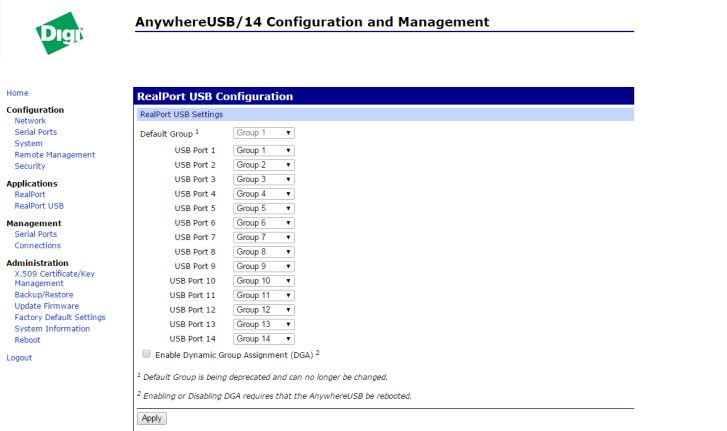
Task: Open the Backup/Restore page
Action: click(44, 295)
